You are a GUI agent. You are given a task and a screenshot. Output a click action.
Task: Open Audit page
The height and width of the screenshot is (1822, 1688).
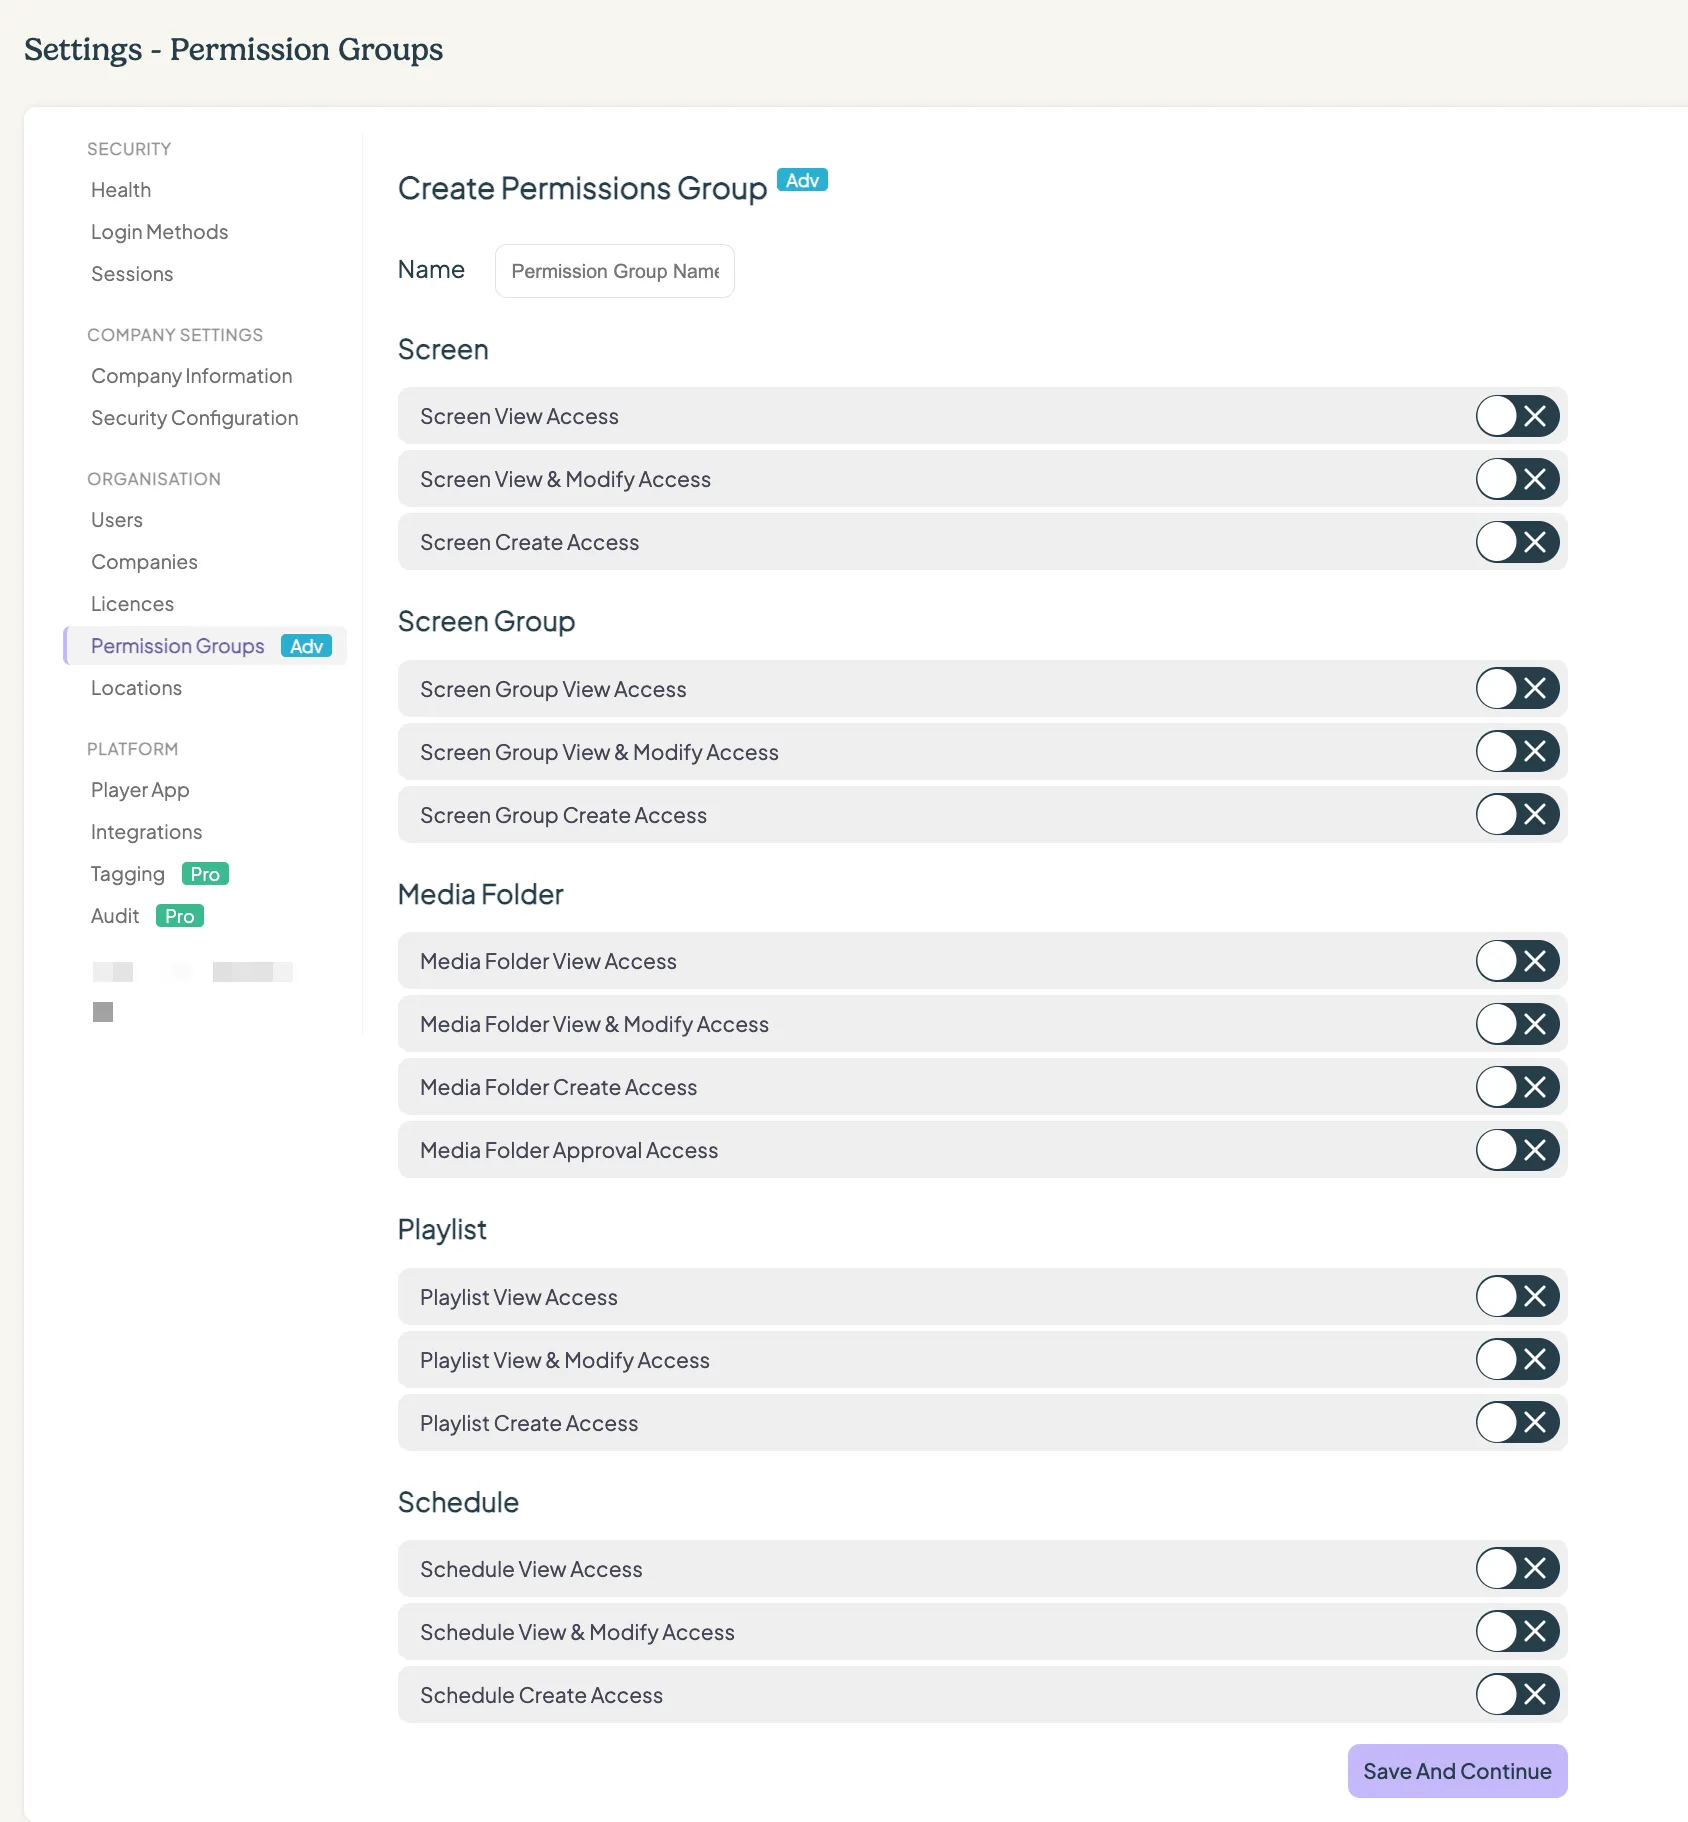pos(115,916)
